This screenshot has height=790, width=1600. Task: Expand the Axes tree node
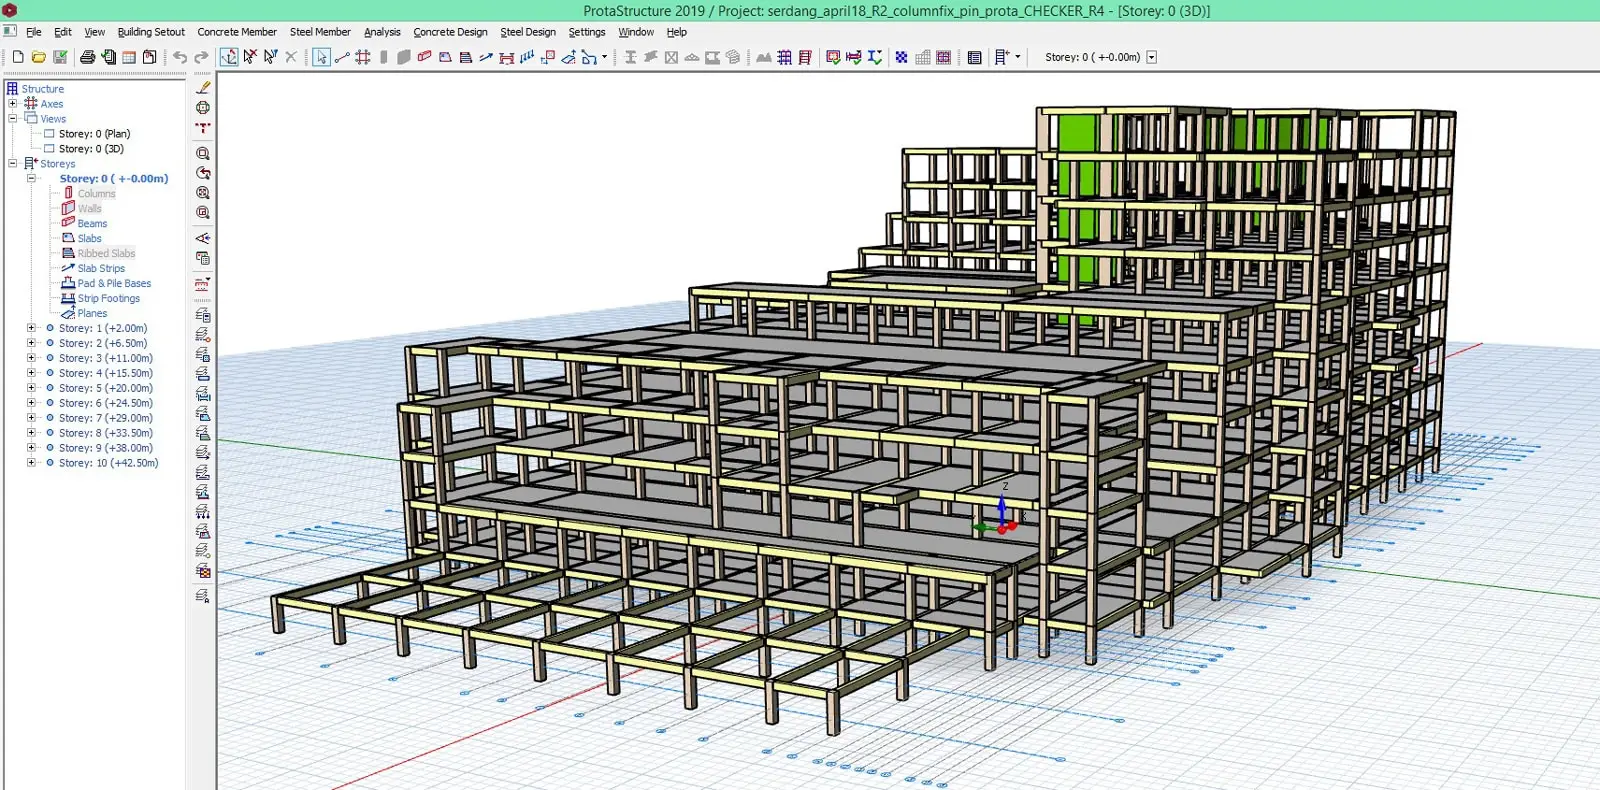pyautogui.click(x=13, y=104)
